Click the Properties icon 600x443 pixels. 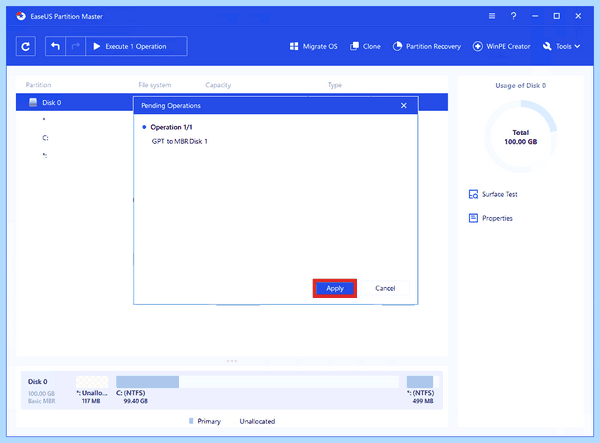pos(473,218)
